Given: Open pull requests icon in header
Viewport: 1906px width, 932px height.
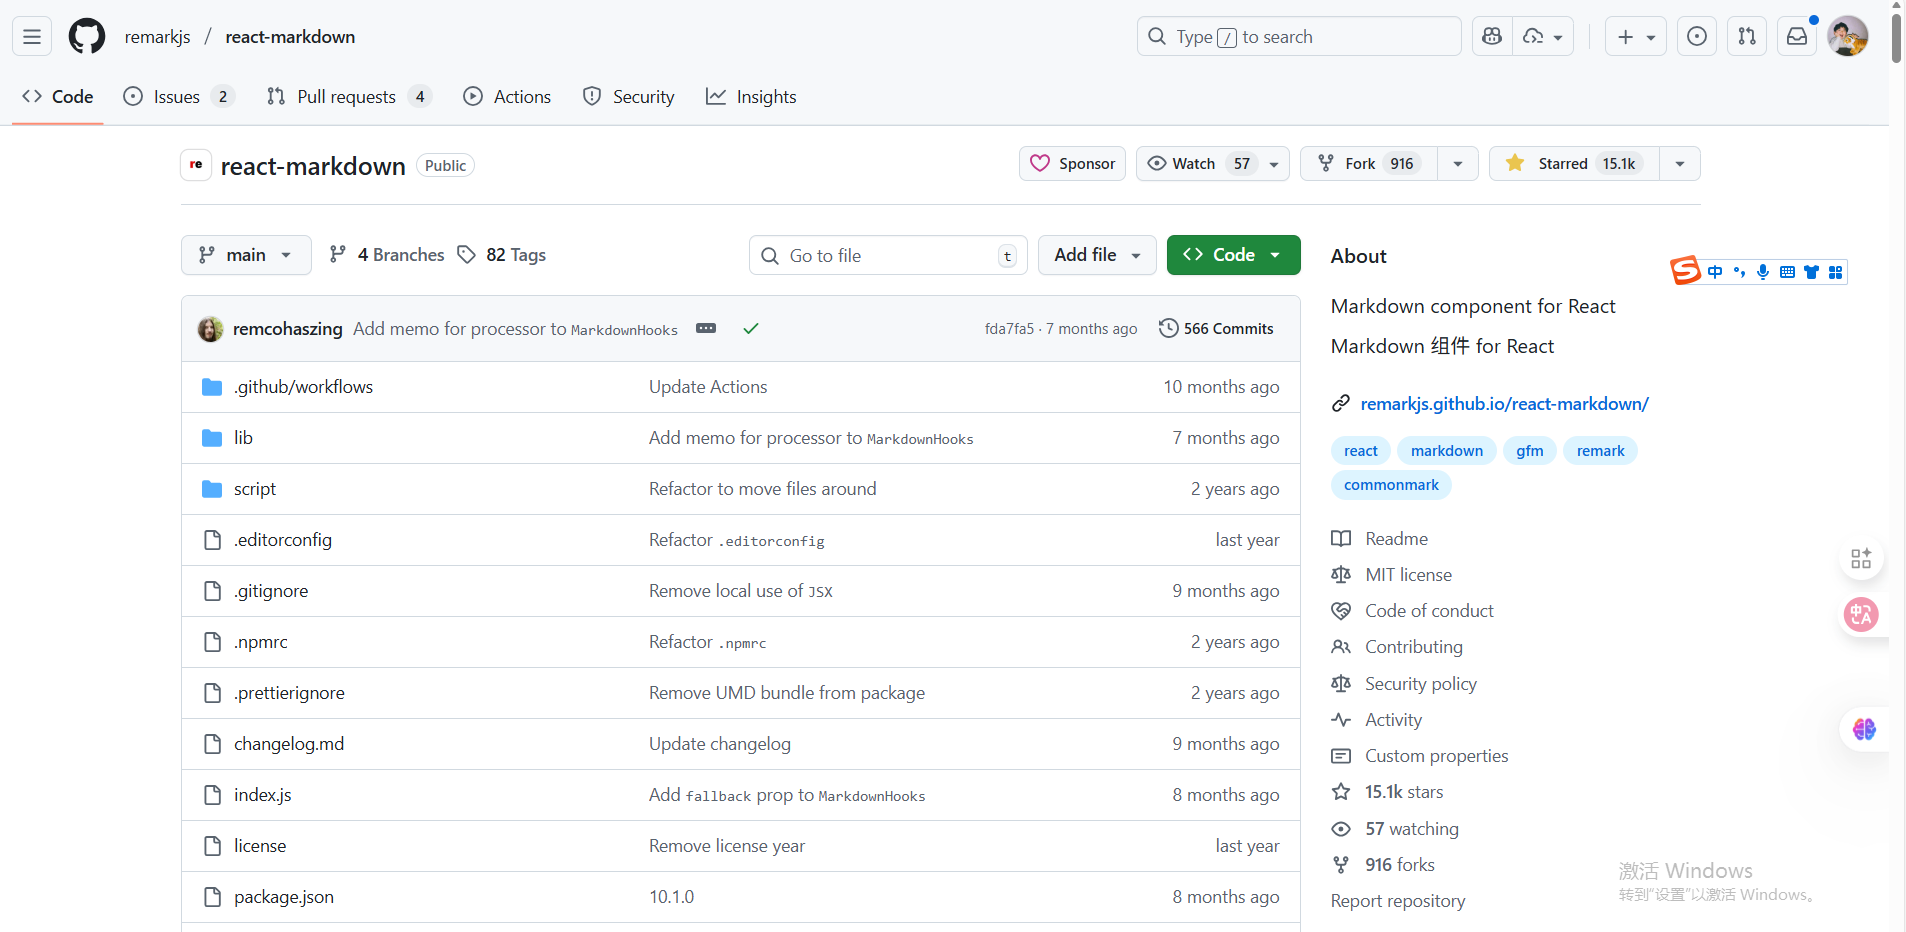Looking at the screenshot, I should (1747, 37).
